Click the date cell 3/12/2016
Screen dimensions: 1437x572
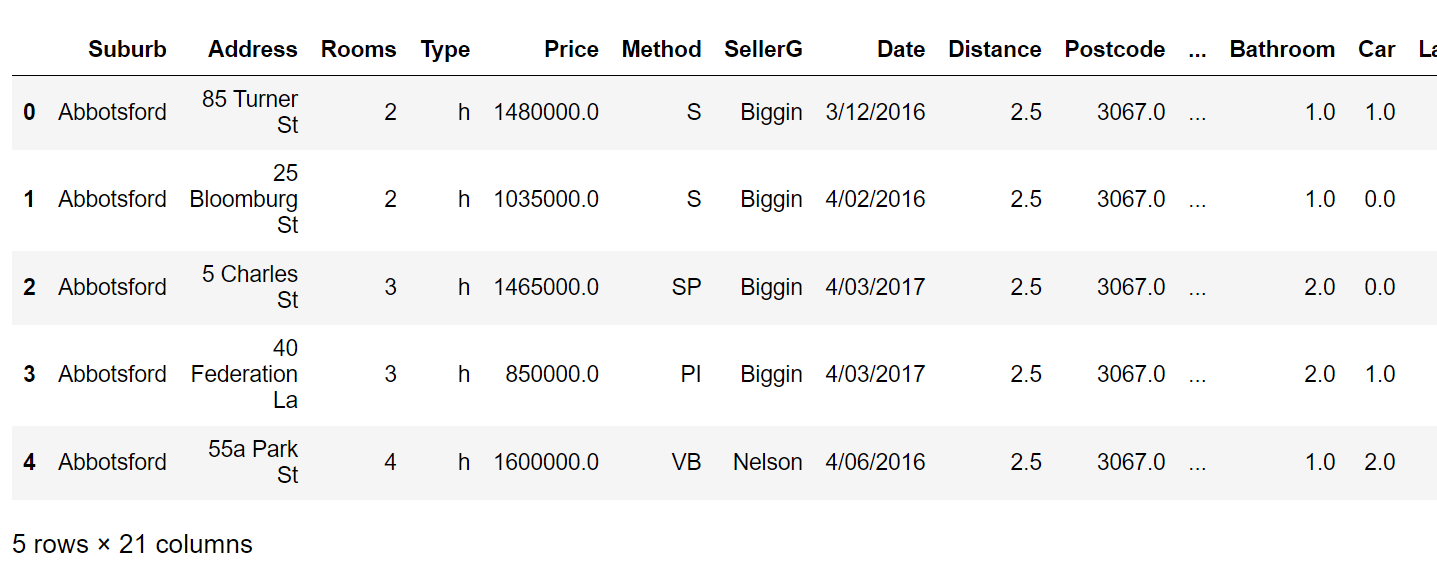click(x=875, y=112)
